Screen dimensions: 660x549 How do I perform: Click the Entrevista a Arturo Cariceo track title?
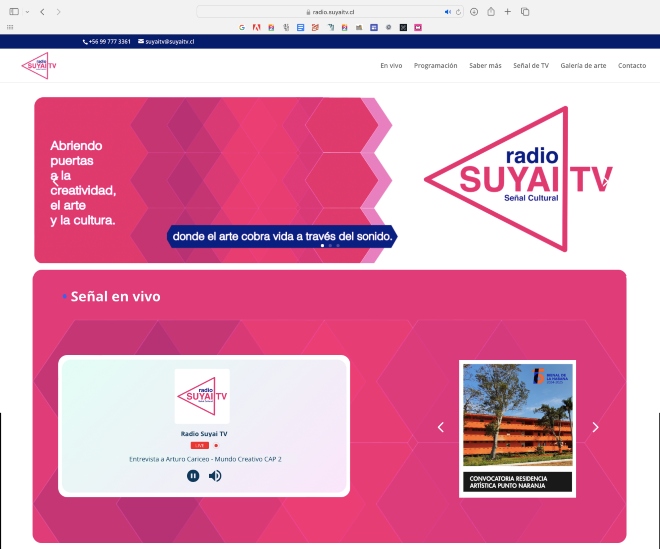click(205, 459)
